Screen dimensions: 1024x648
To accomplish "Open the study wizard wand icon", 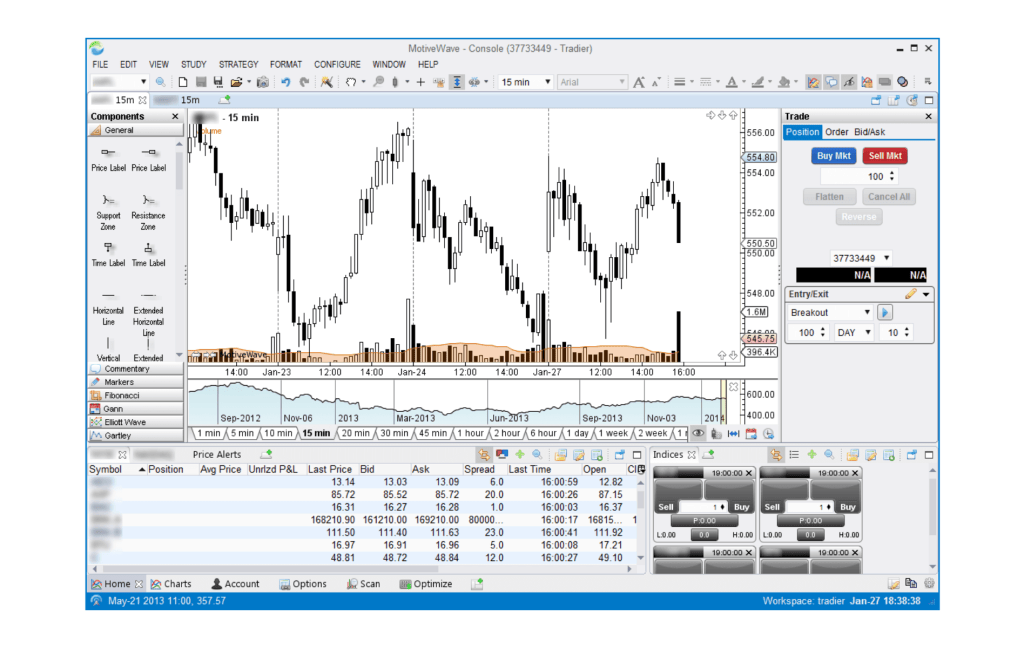I will click(x=327, y=82).
